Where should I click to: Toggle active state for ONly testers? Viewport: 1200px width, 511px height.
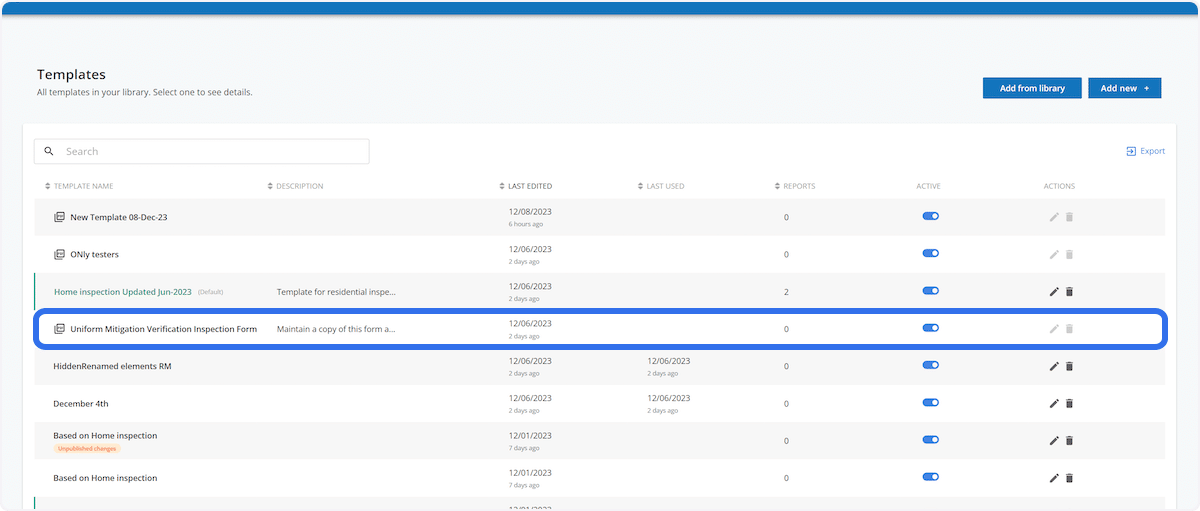(930, 254)
